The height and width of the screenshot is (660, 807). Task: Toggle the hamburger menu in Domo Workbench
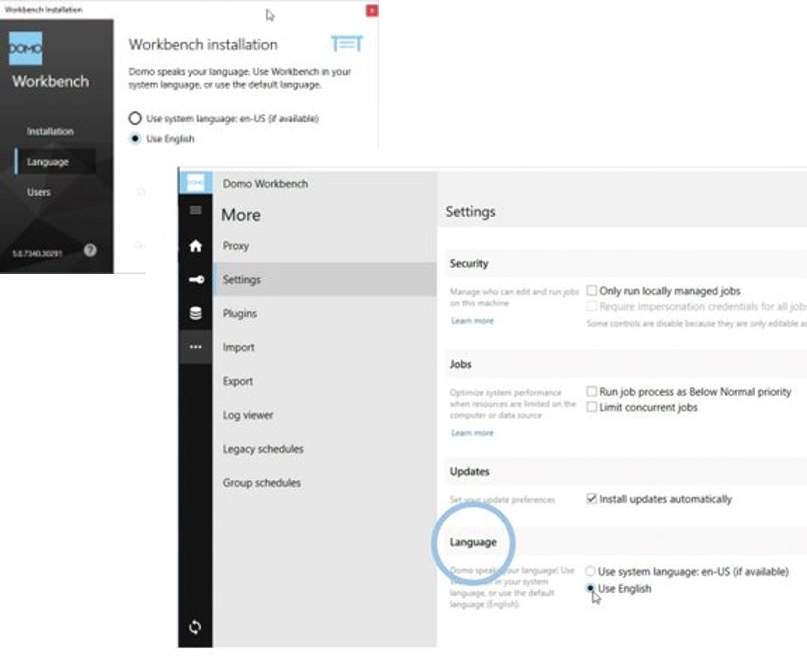coord(196,210)
